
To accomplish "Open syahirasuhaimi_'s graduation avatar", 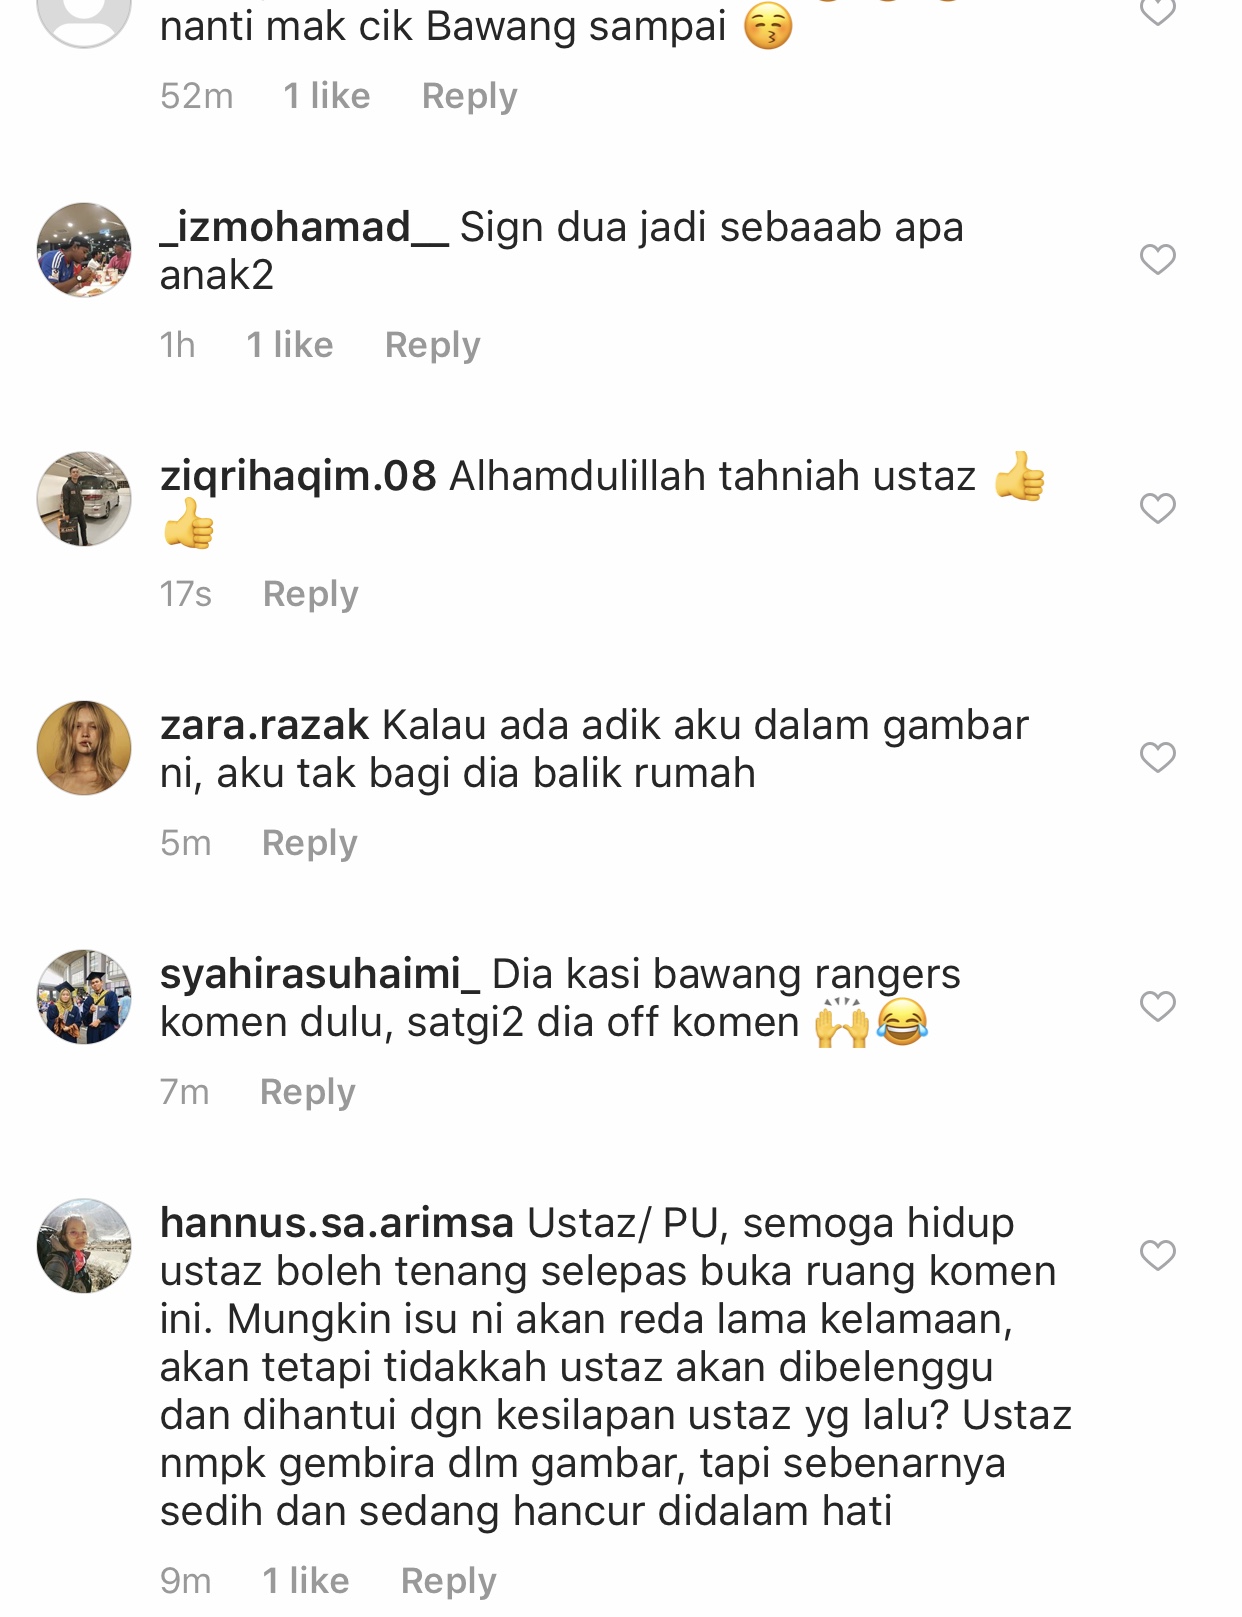I will click(84, 997).
